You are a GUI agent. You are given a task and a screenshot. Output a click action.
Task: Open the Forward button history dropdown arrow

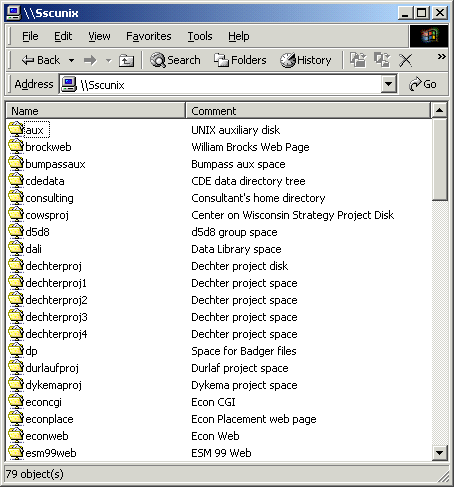click(108, 61)
